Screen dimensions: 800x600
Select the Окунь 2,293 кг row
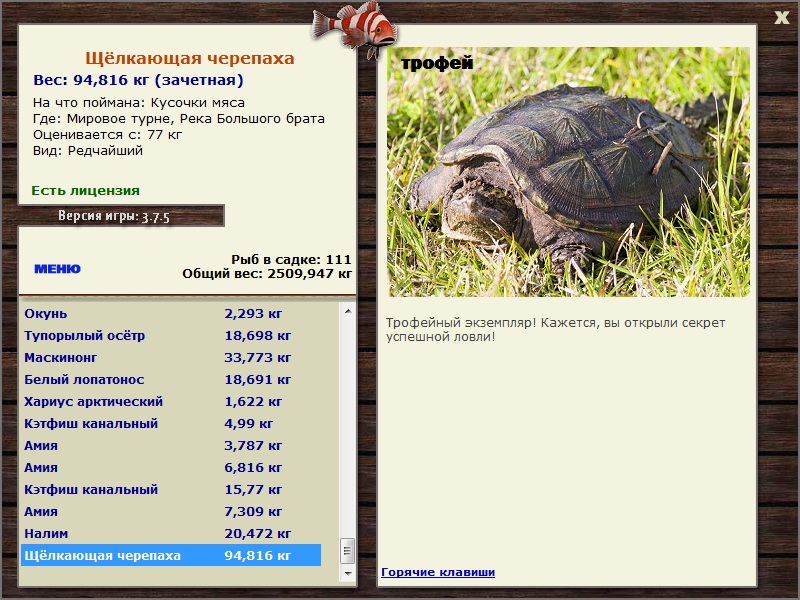click(171, 314)
